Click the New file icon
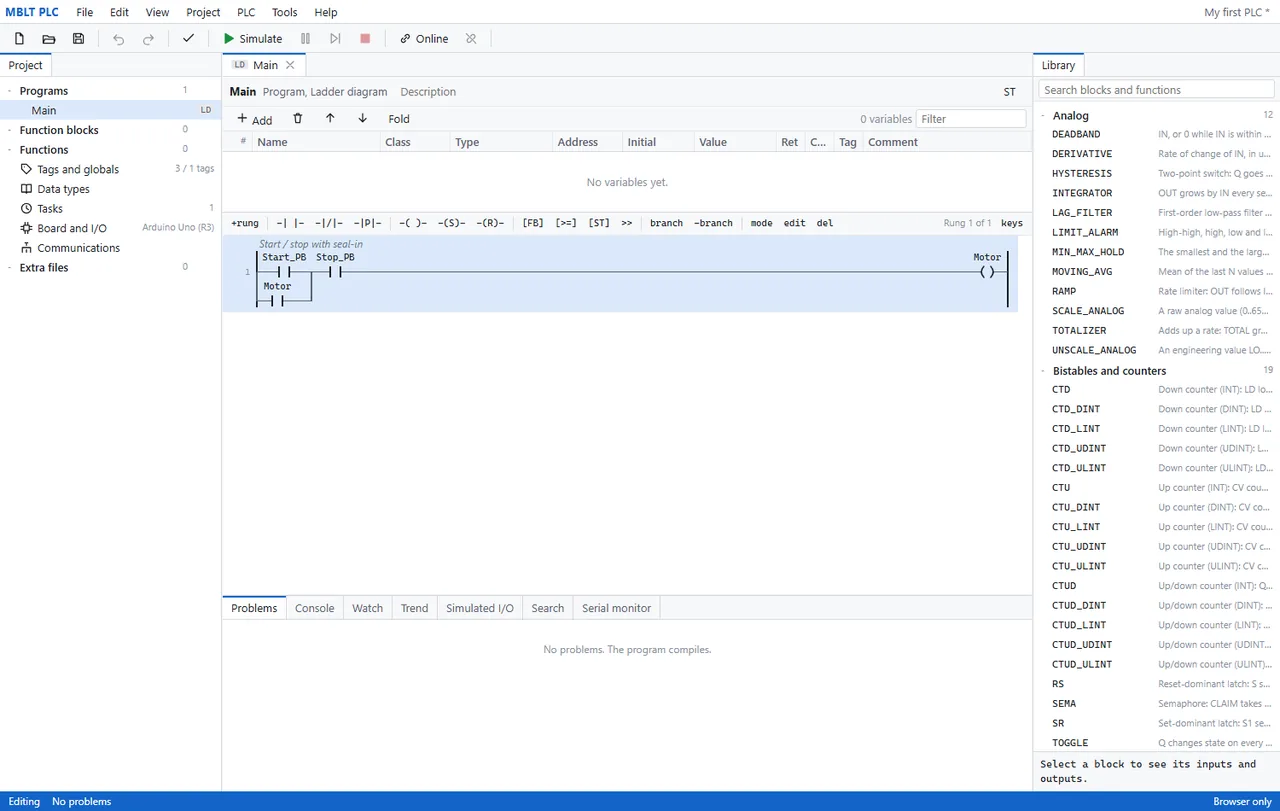Screen dimensions: 1280x811 tap(19, 39)
